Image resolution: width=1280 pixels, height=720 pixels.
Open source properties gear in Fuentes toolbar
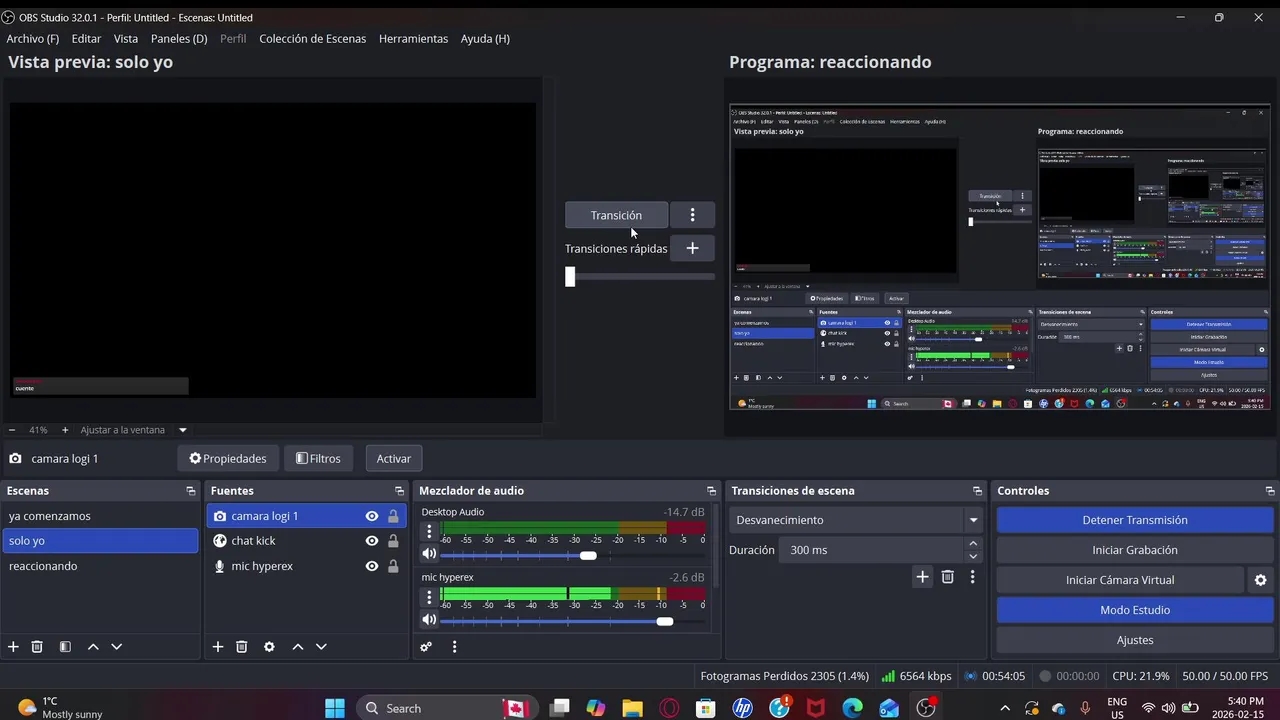pos(269,647)
